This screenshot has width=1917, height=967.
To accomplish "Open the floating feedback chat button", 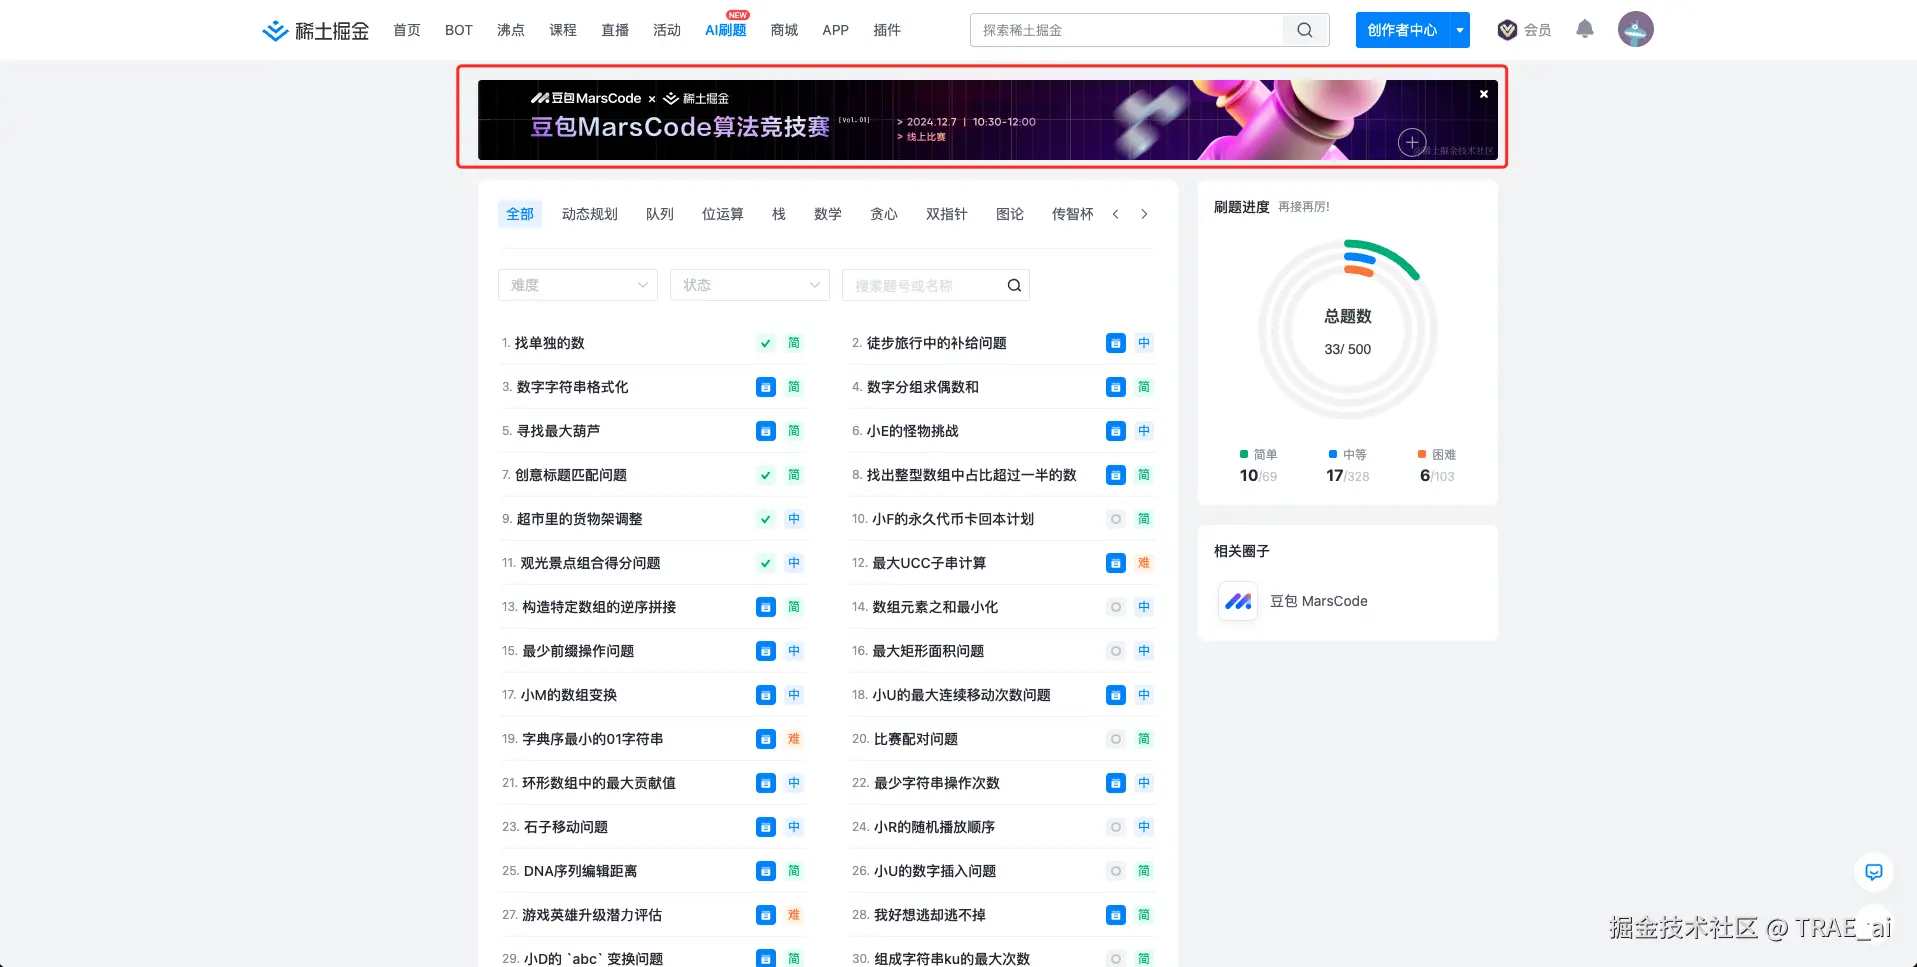I will pyautogui.click(x=1874, y=872).
